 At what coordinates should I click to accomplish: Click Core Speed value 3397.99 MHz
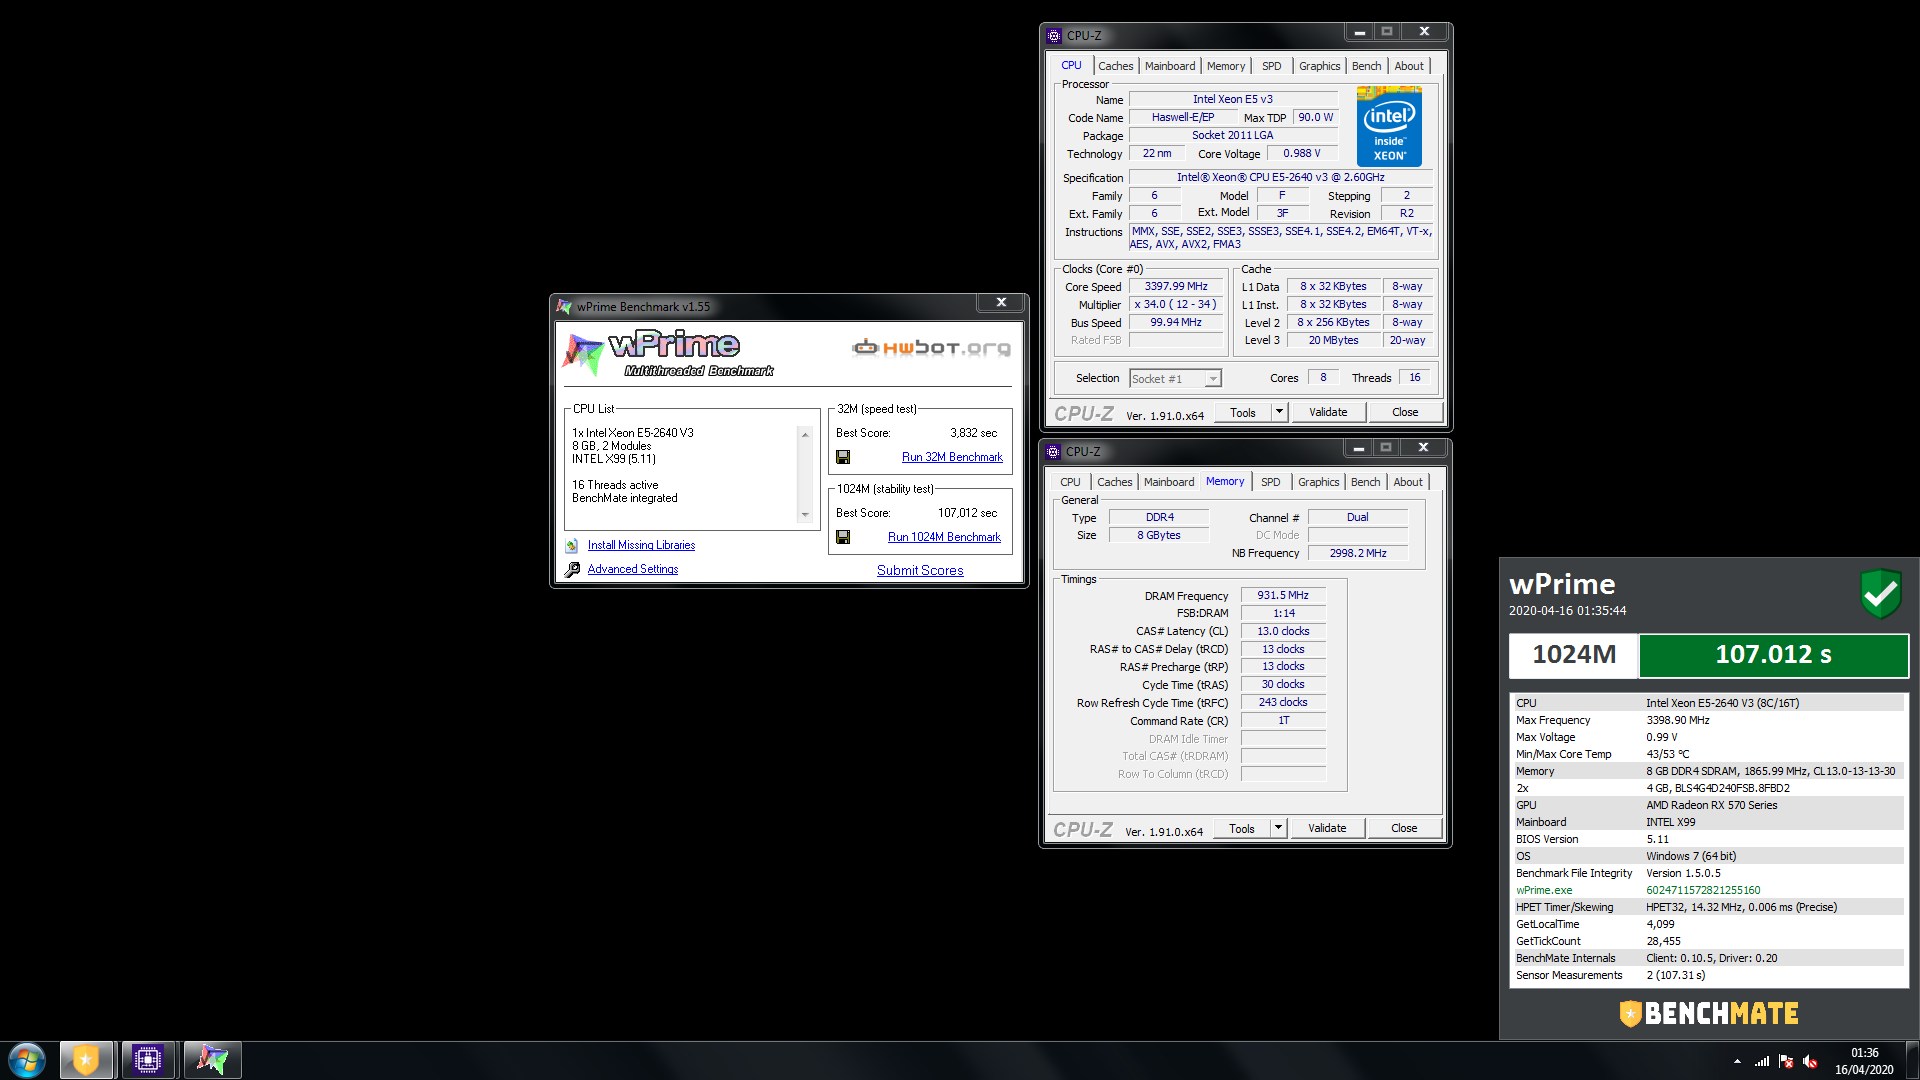coord(1176,286)
